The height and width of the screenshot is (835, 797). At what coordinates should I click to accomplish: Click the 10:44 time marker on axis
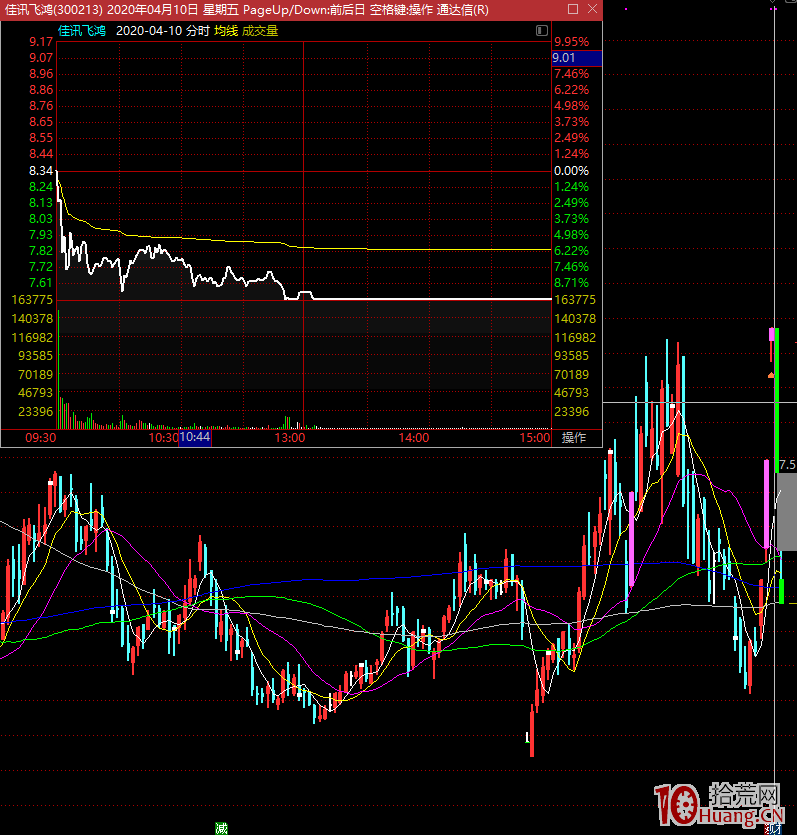click(195, 438)
